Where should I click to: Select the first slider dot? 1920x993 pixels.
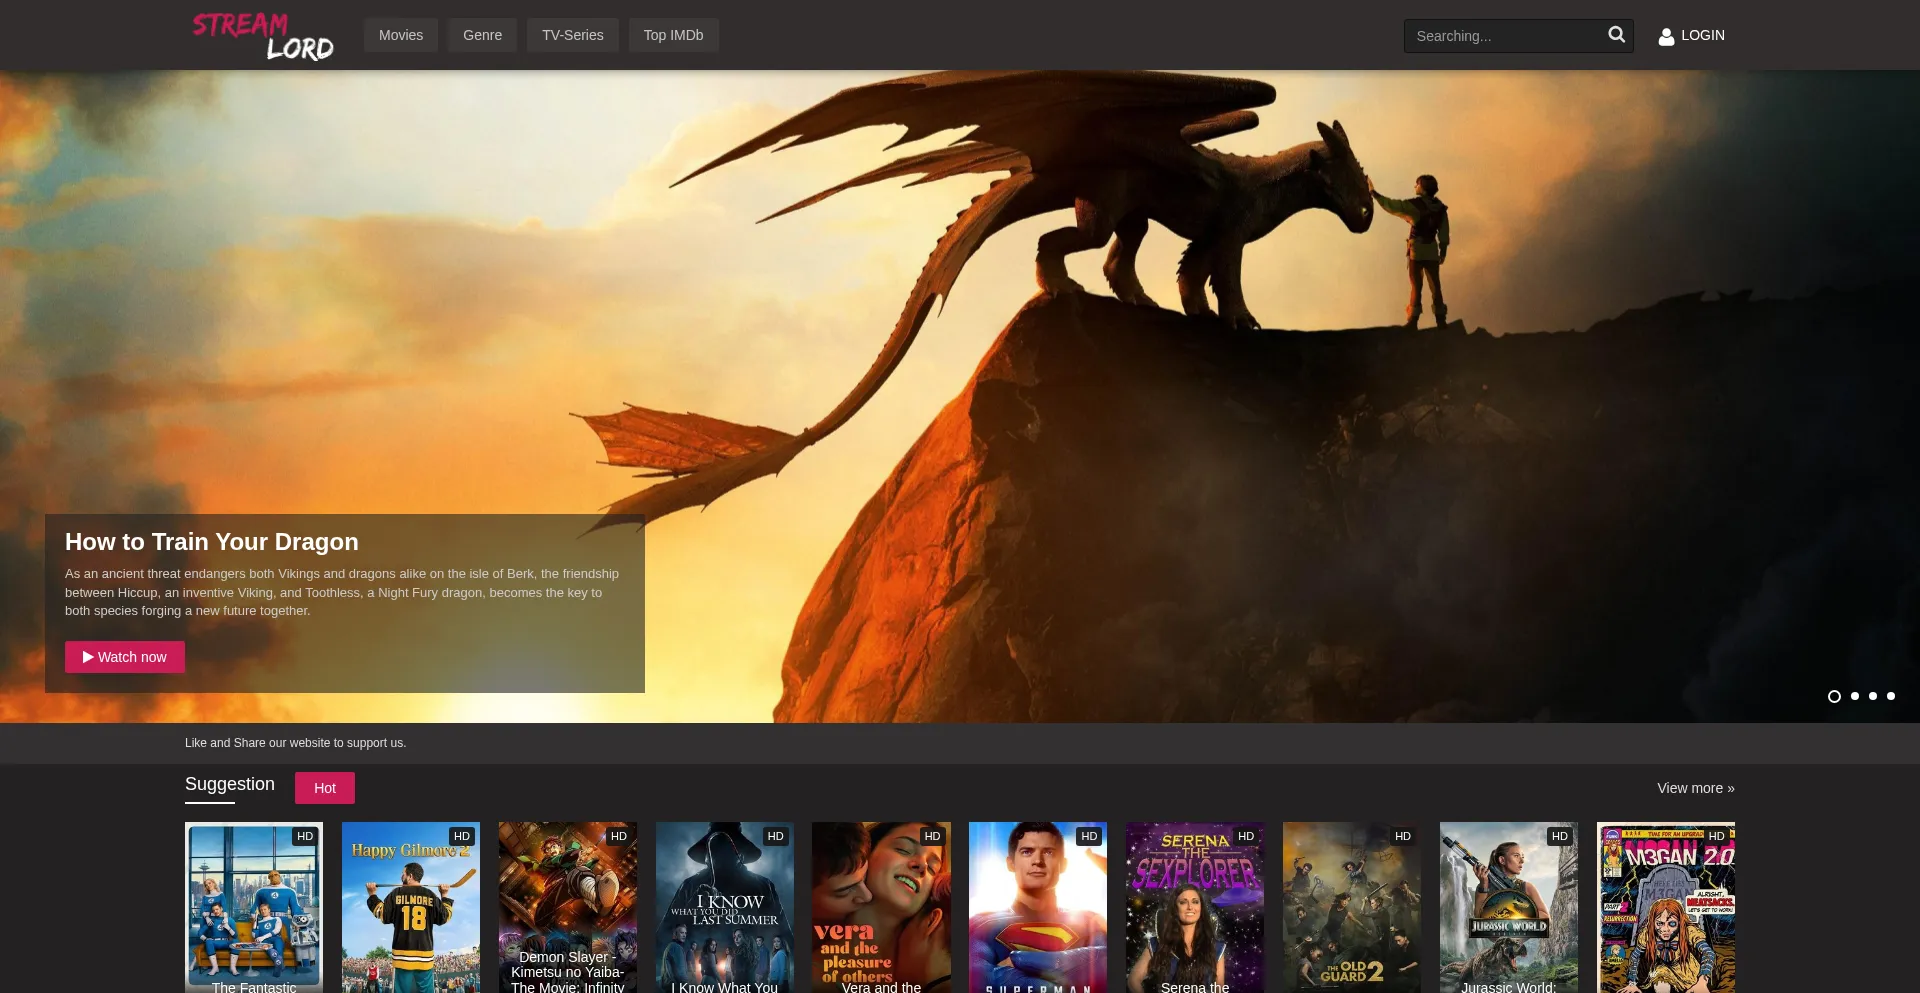pyautogui.click(x=1834, y=696)
